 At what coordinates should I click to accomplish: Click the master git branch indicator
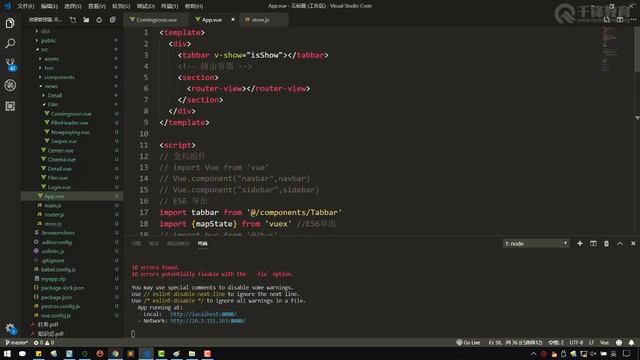(17, 342)
